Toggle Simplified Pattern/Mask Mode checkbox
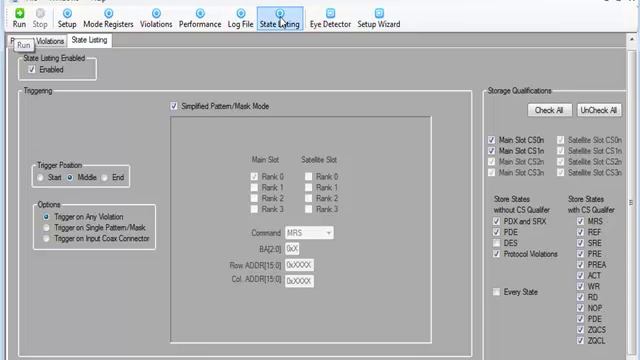The image size is (640, 360). (x=174, y=106)
